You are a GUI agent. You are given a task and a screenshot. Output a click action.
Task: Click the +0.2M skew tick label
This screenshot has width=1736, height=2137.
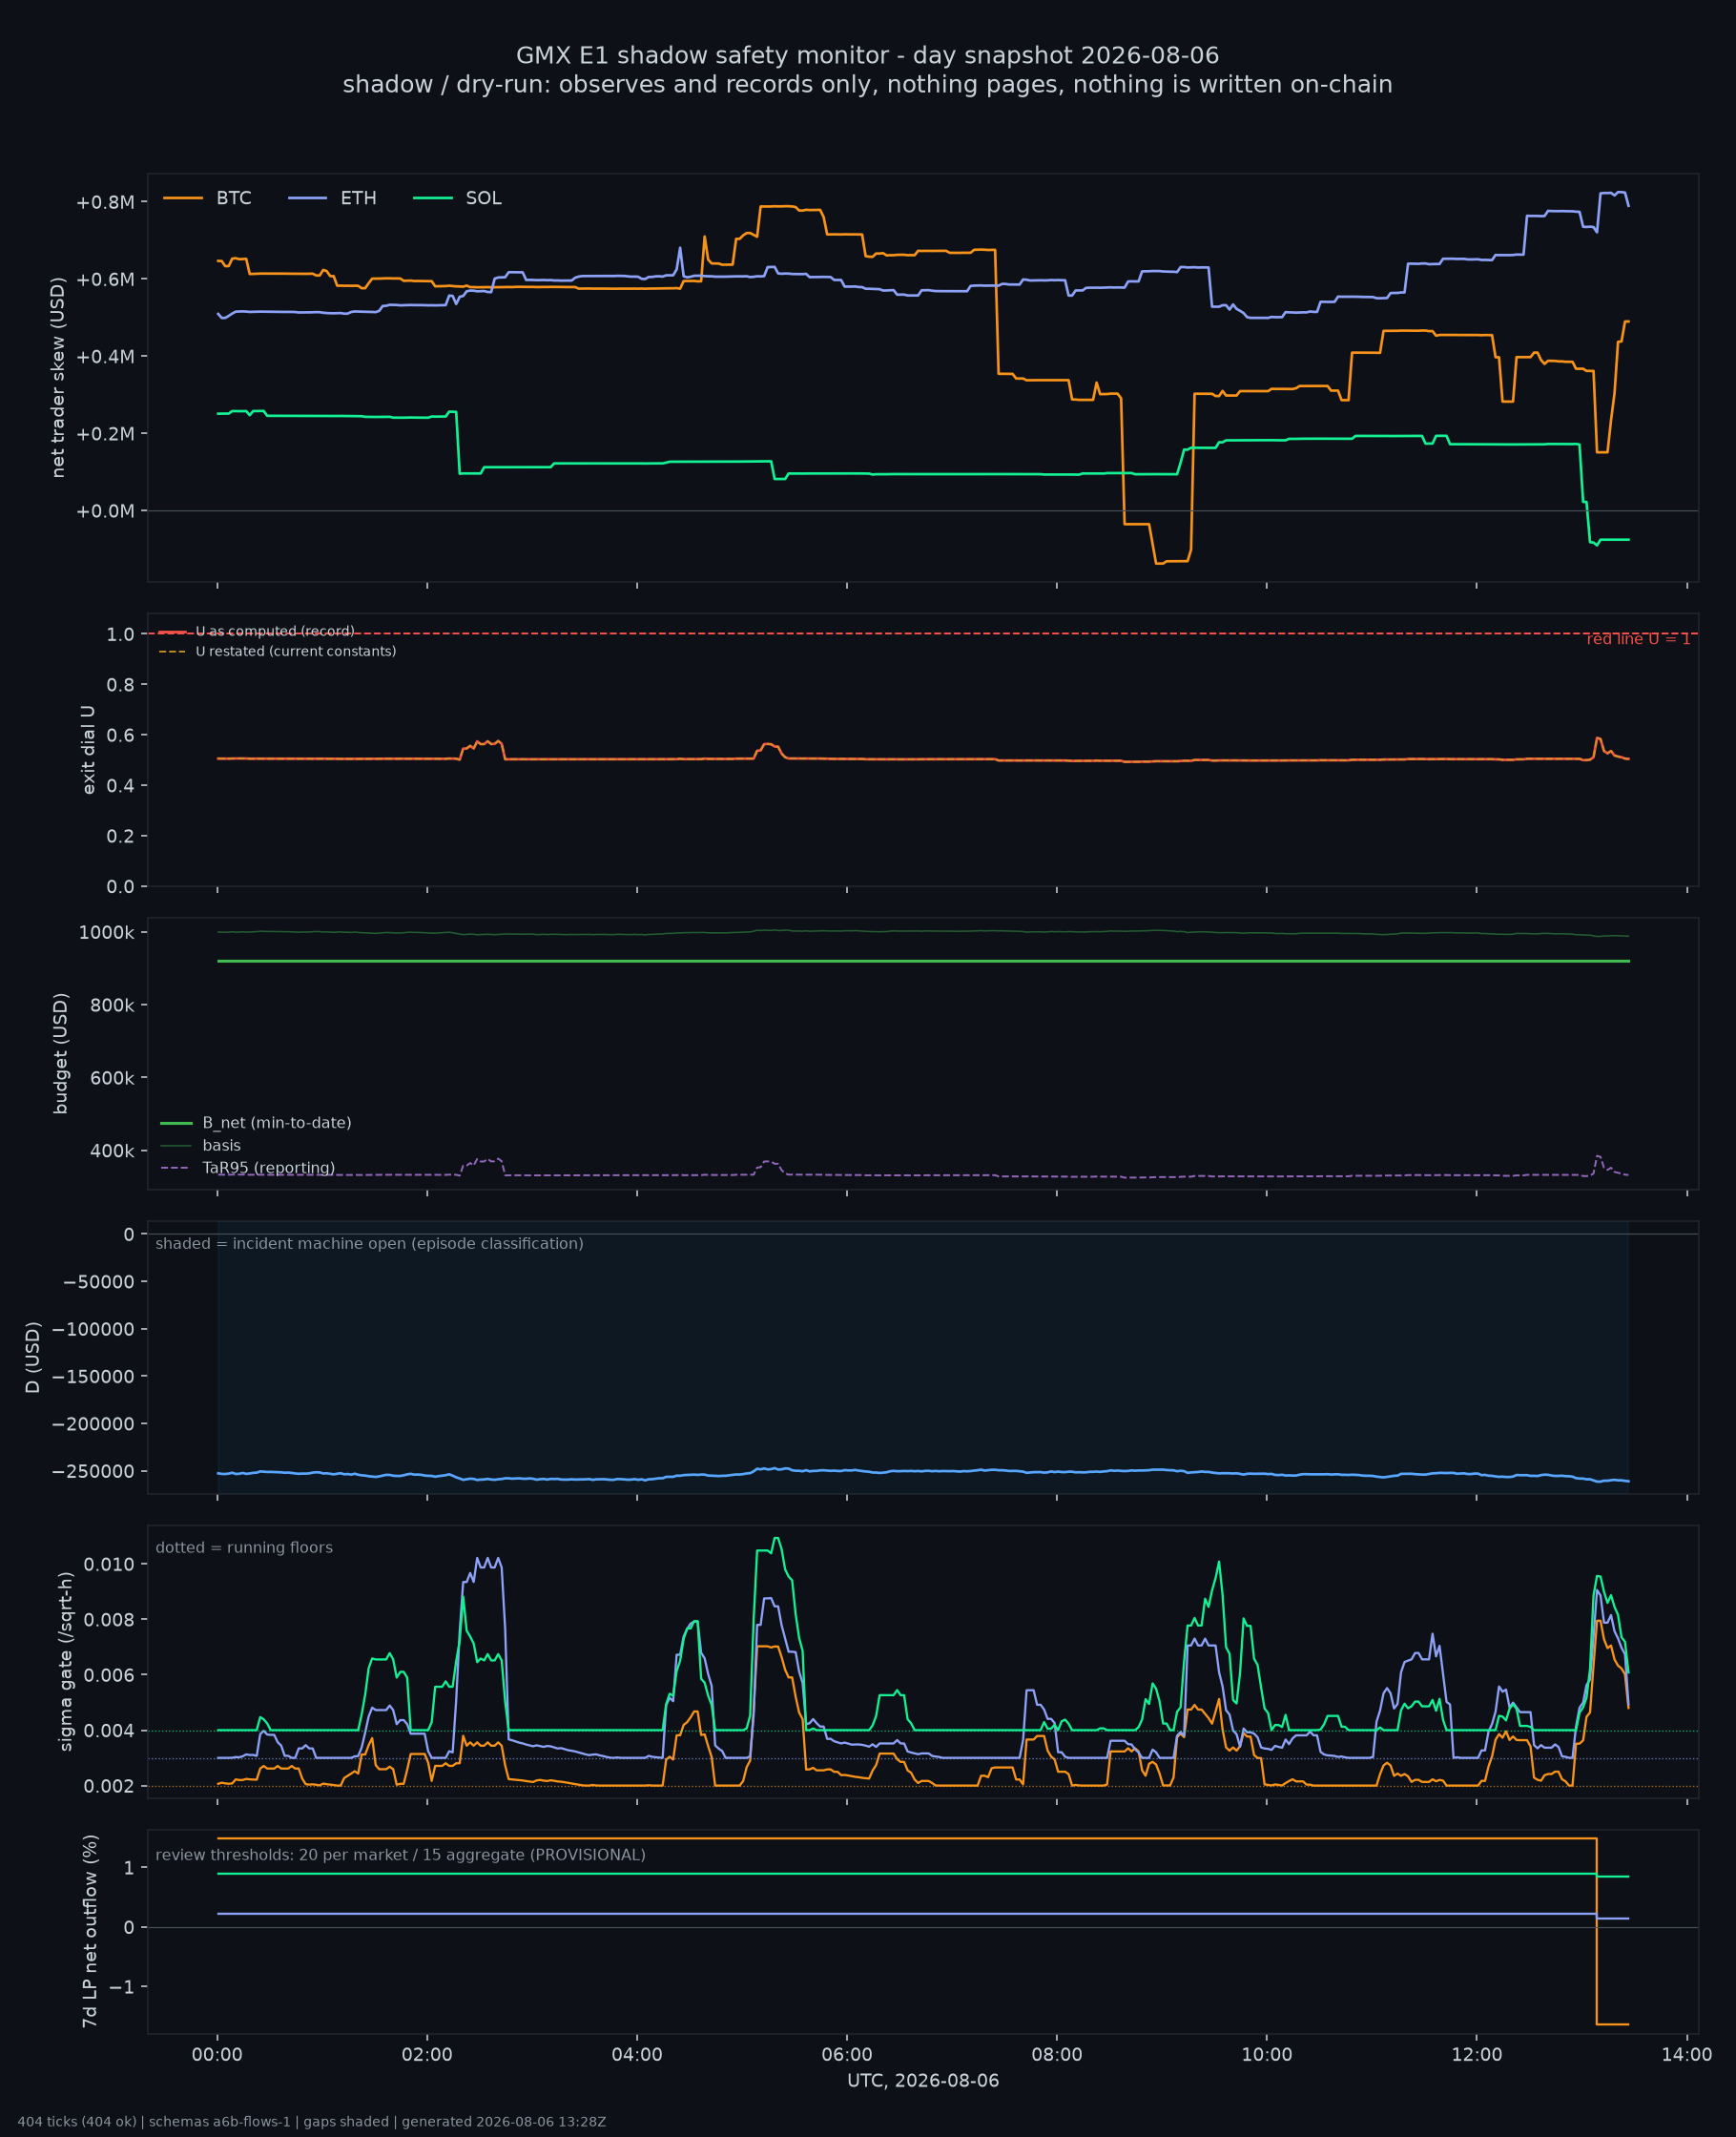click(105, 434)
